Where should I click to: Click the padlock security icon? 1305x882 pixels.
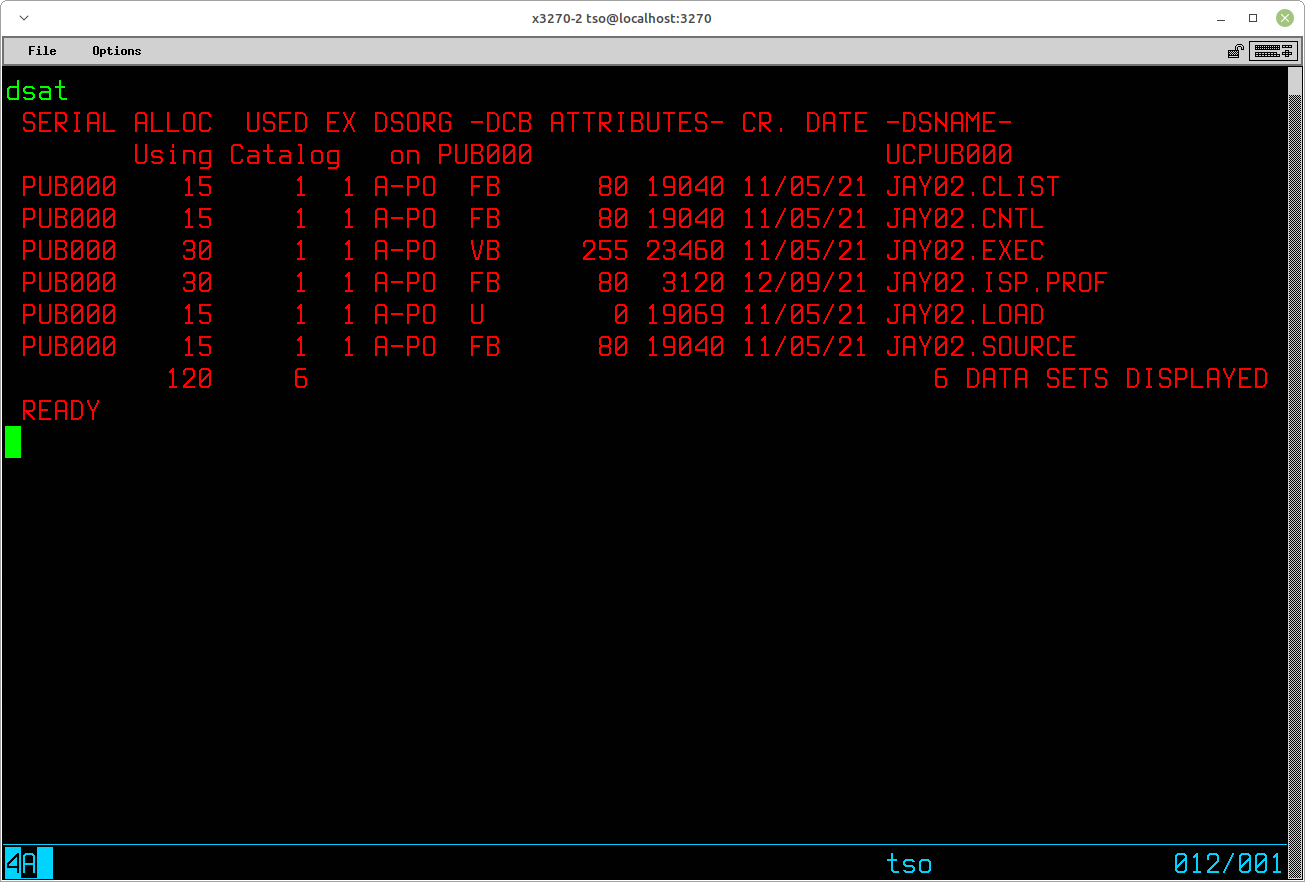tap(1236, 51)
